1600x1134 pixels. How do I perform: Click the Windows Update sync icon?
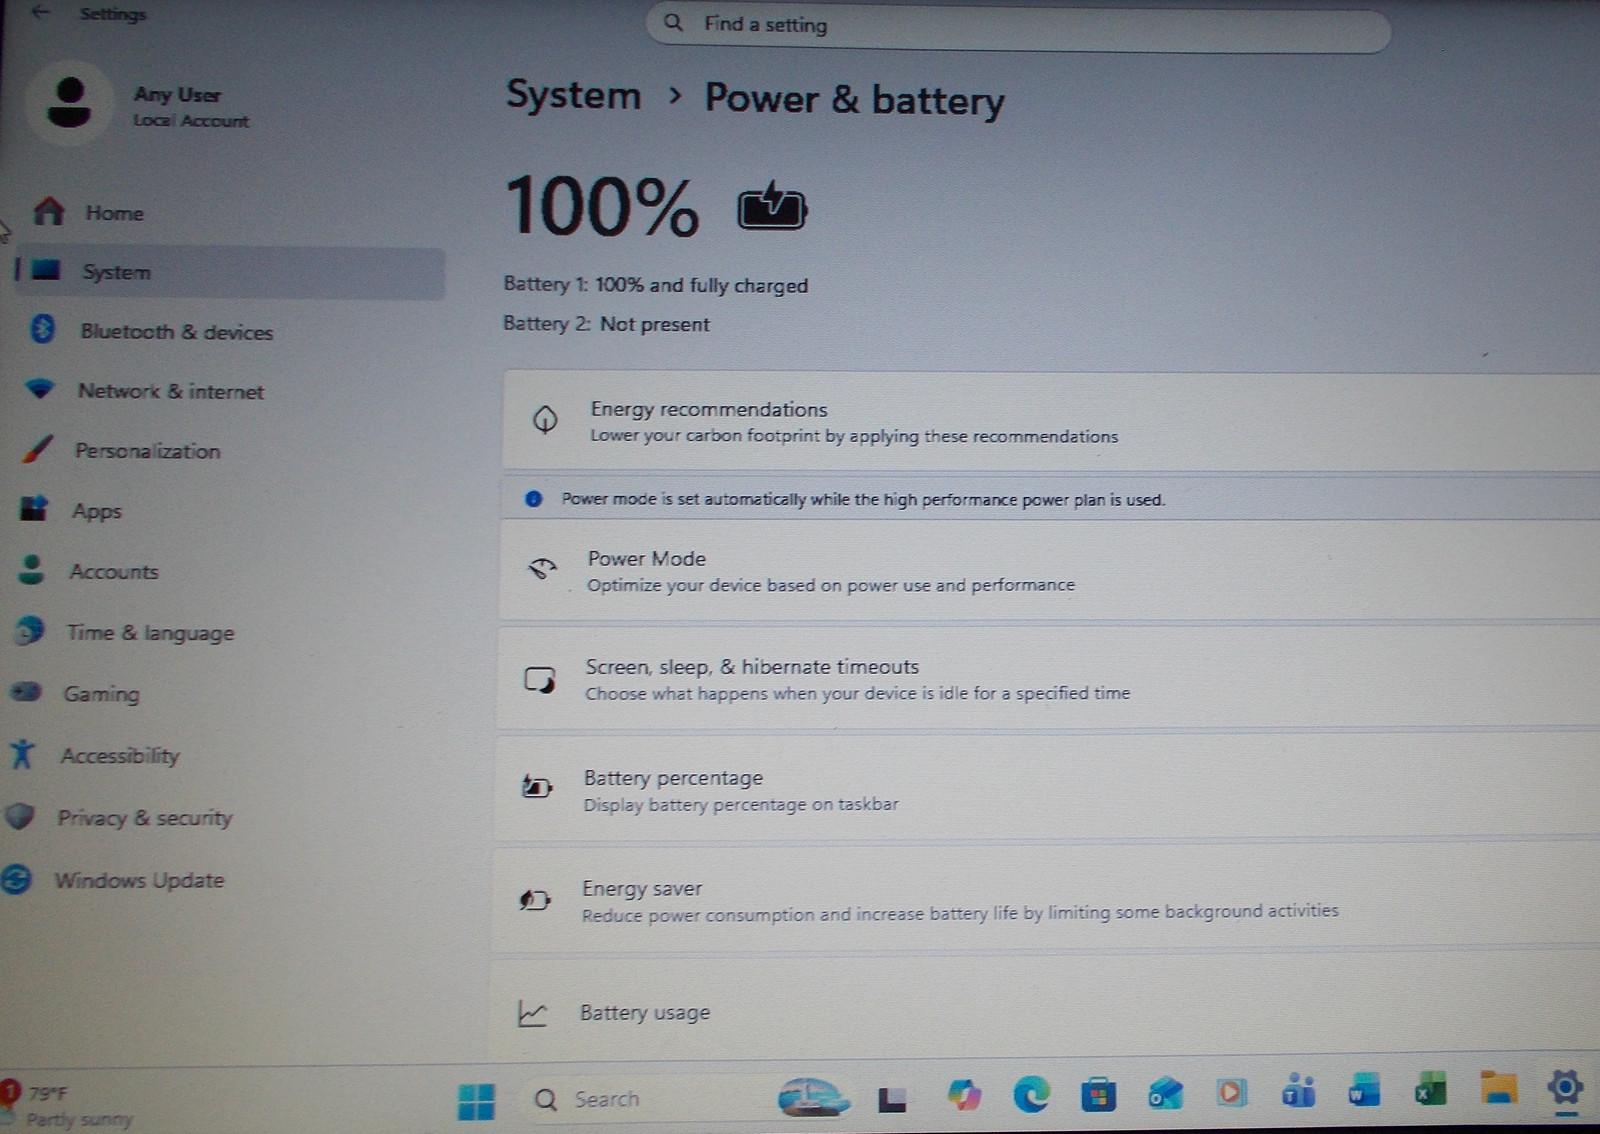point(15,879)
